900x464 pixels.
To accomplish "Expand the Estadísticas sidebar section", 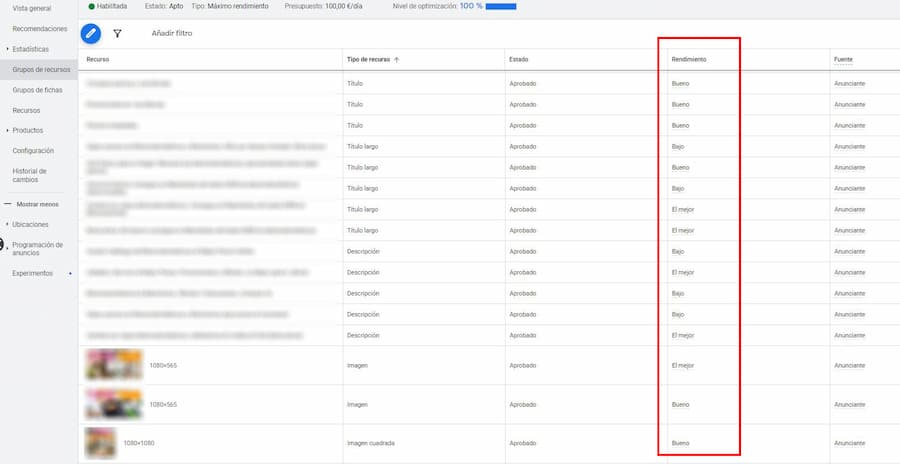I will [8, 49].
